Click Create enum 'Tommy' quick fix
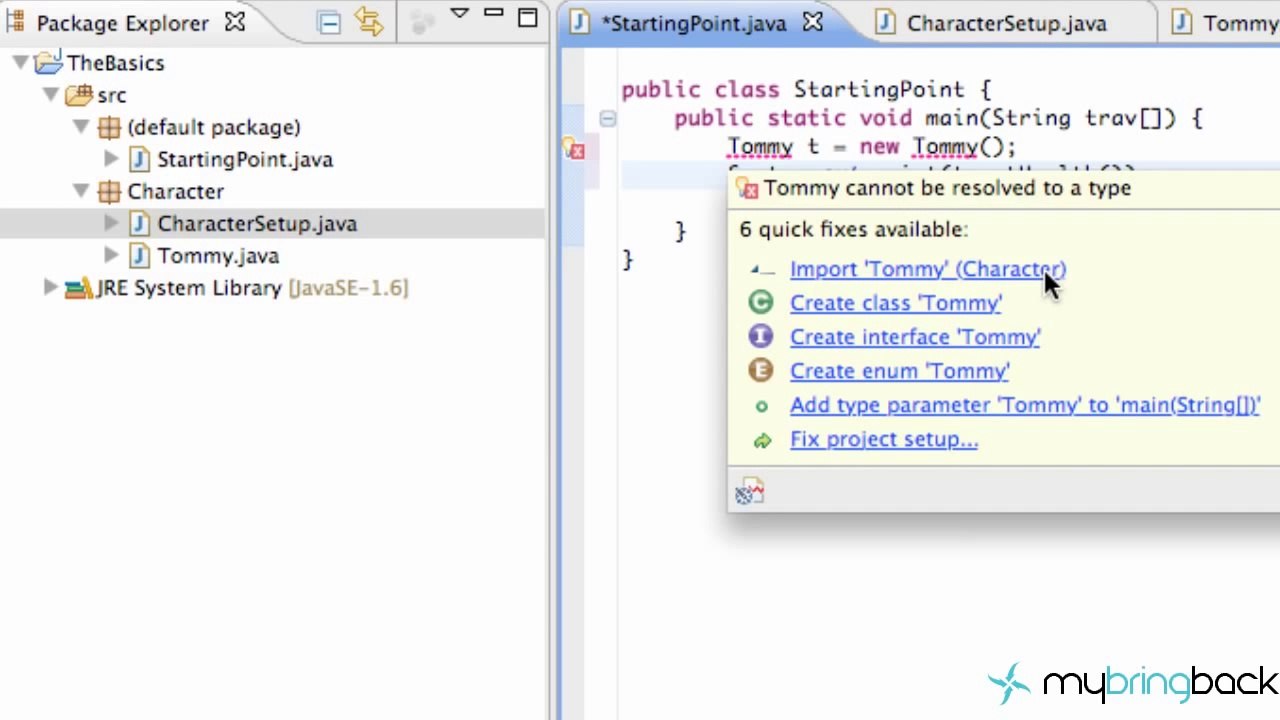The width and height of the screenshot is (1280, 720). [x=900, y=371]
